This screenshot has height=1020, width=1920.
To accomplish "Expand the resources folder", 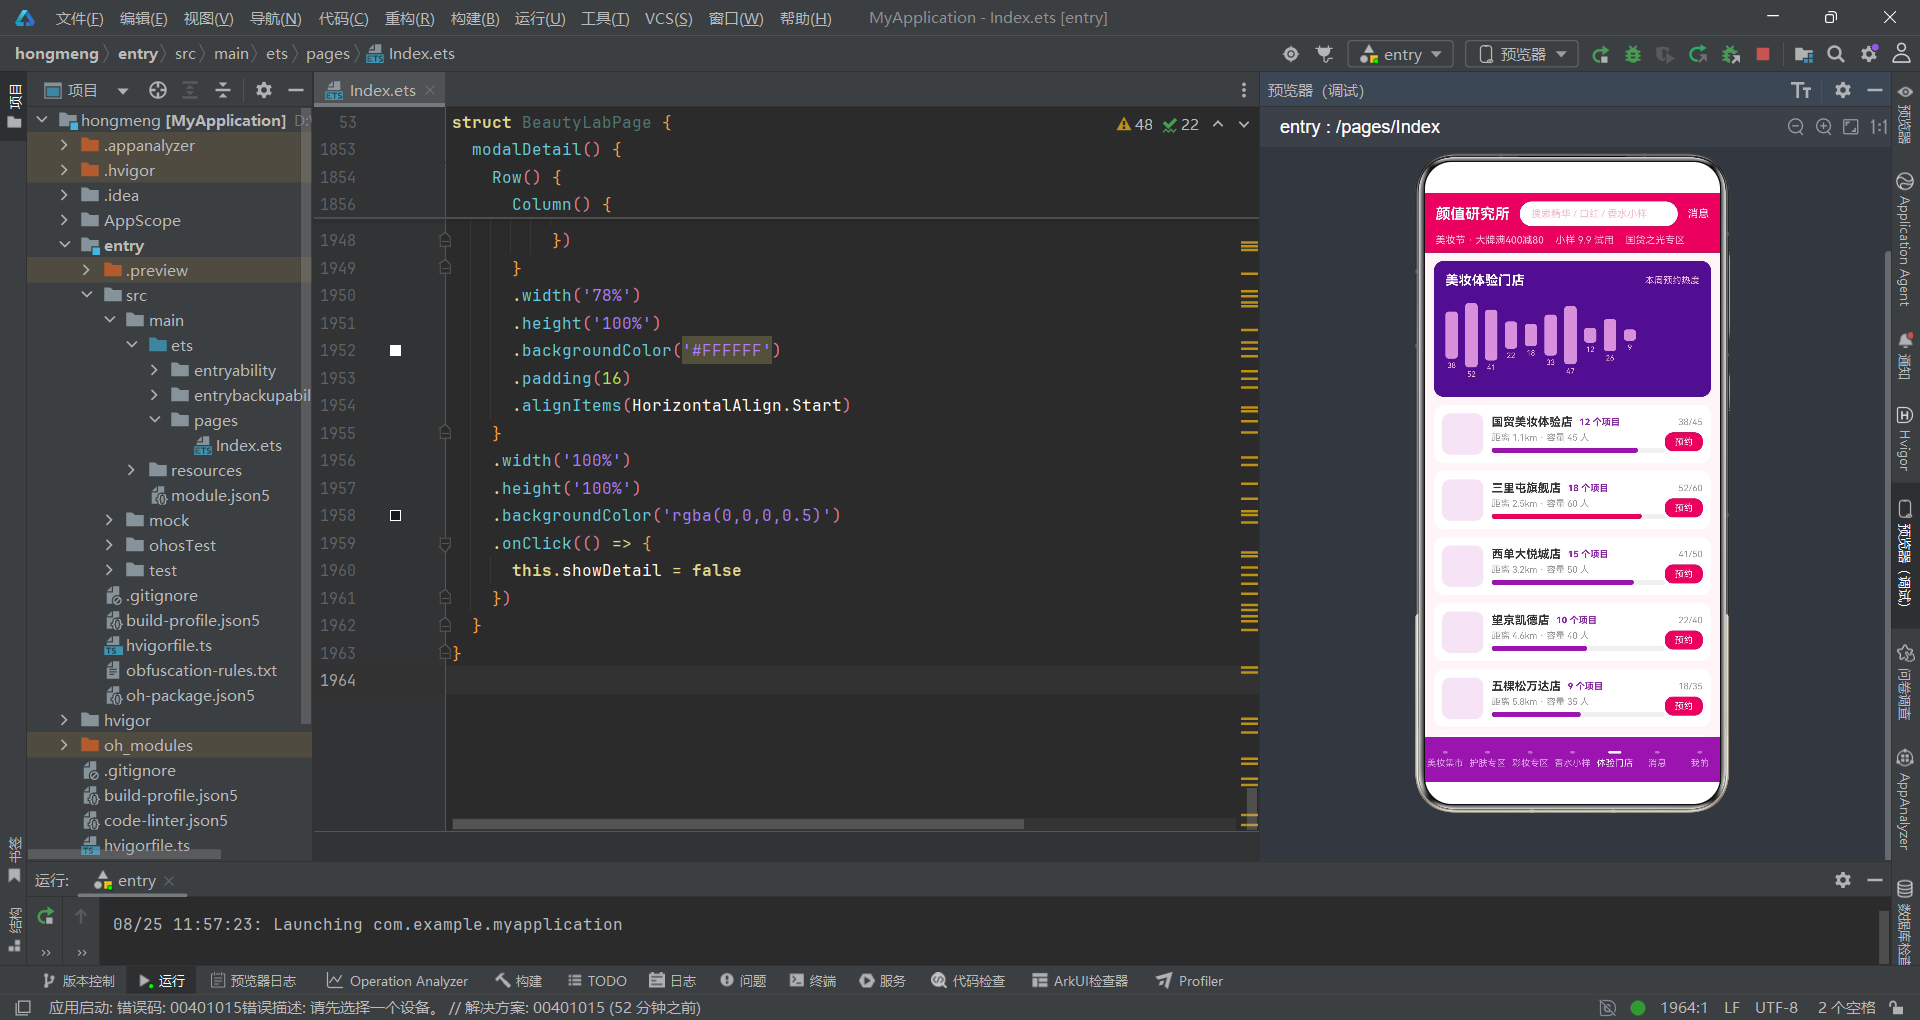I will point(130,470).
